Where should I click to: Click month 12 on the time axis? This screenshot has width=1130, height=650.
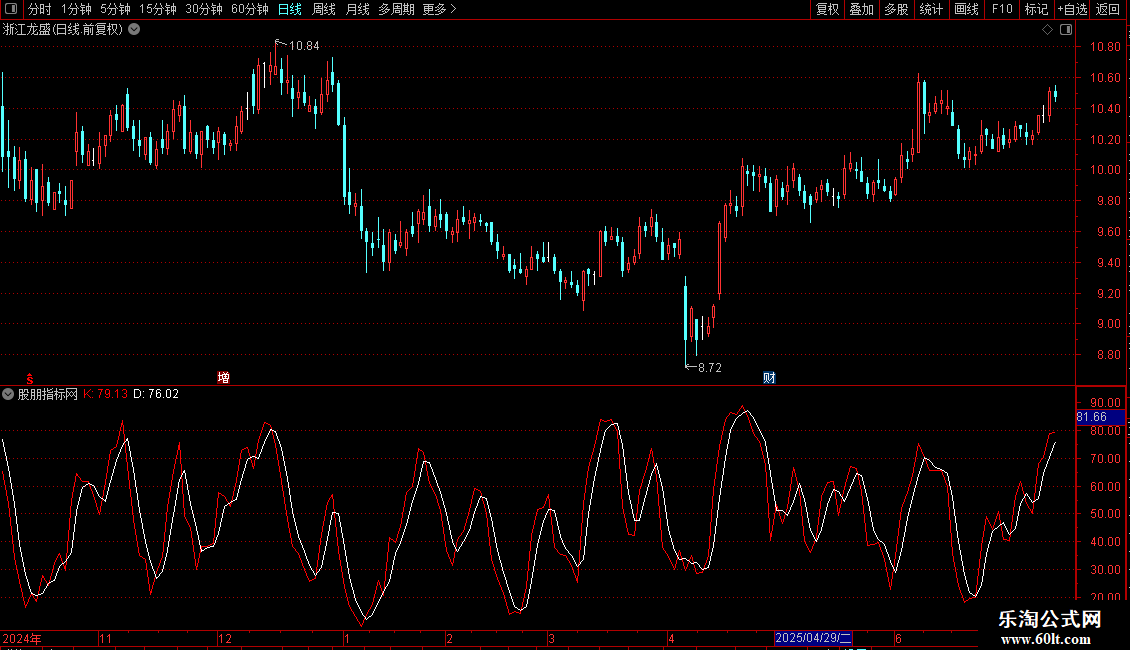click(225, 638)
